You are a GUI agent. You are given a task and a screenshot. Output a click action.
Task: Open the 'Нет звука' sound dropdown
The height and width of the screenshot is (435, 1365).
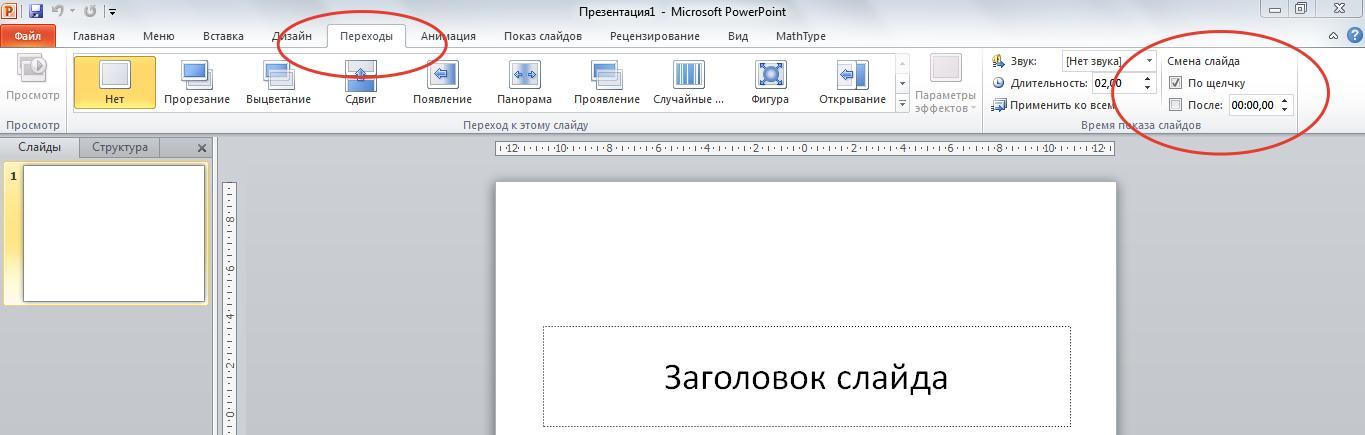coord(1149,61)
